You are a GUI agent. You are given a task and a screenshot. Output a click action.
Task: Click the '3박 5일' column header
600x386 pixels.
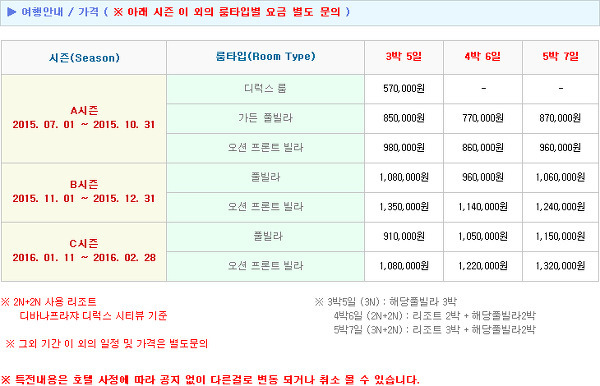404,57
